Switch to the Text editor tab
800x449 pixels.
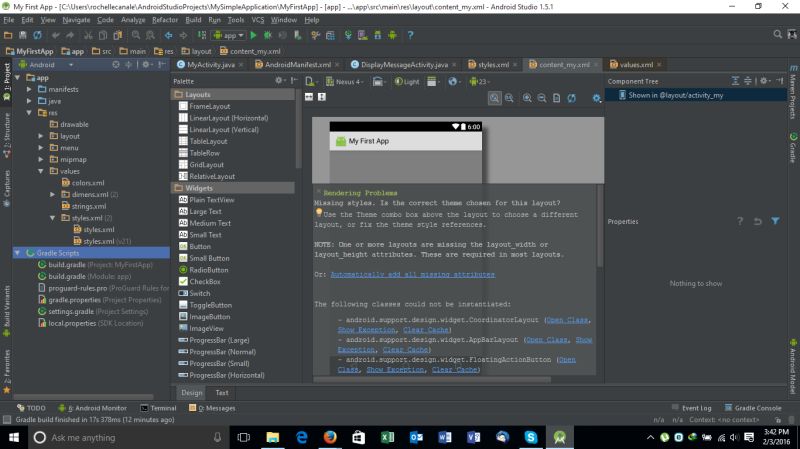pyautogui.click(x=221, y=392)
